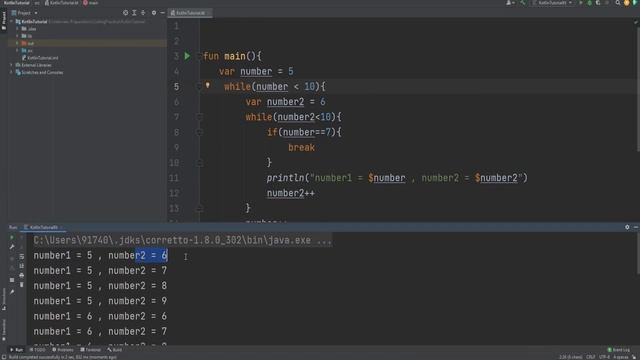Click the Stop square icon in Run panel
The height and width of the screenshot is (360, 640).
(x=12, y=280)
